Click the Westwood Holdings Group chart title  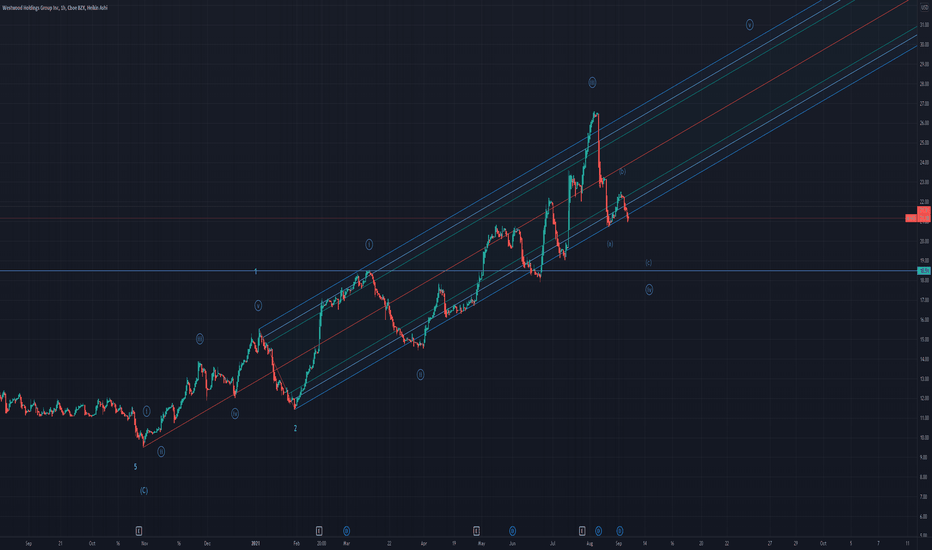(x=55, y=8)
